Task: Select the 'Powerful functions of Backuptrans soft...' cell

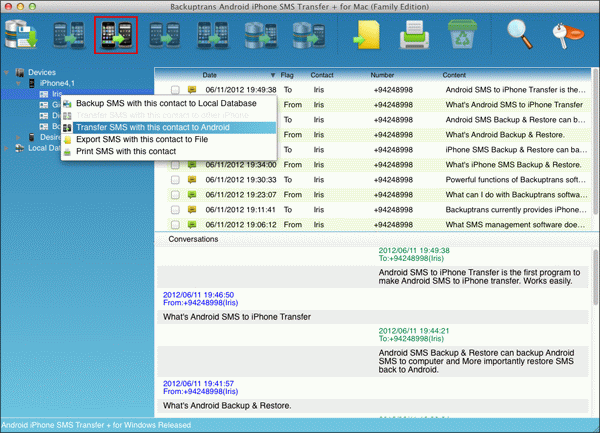Action: (x=515, y=180)
